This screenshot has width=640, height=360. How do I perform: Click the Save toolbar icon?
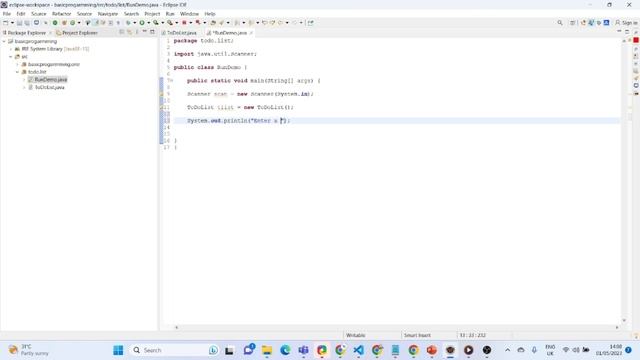click(x=19, y=23)
